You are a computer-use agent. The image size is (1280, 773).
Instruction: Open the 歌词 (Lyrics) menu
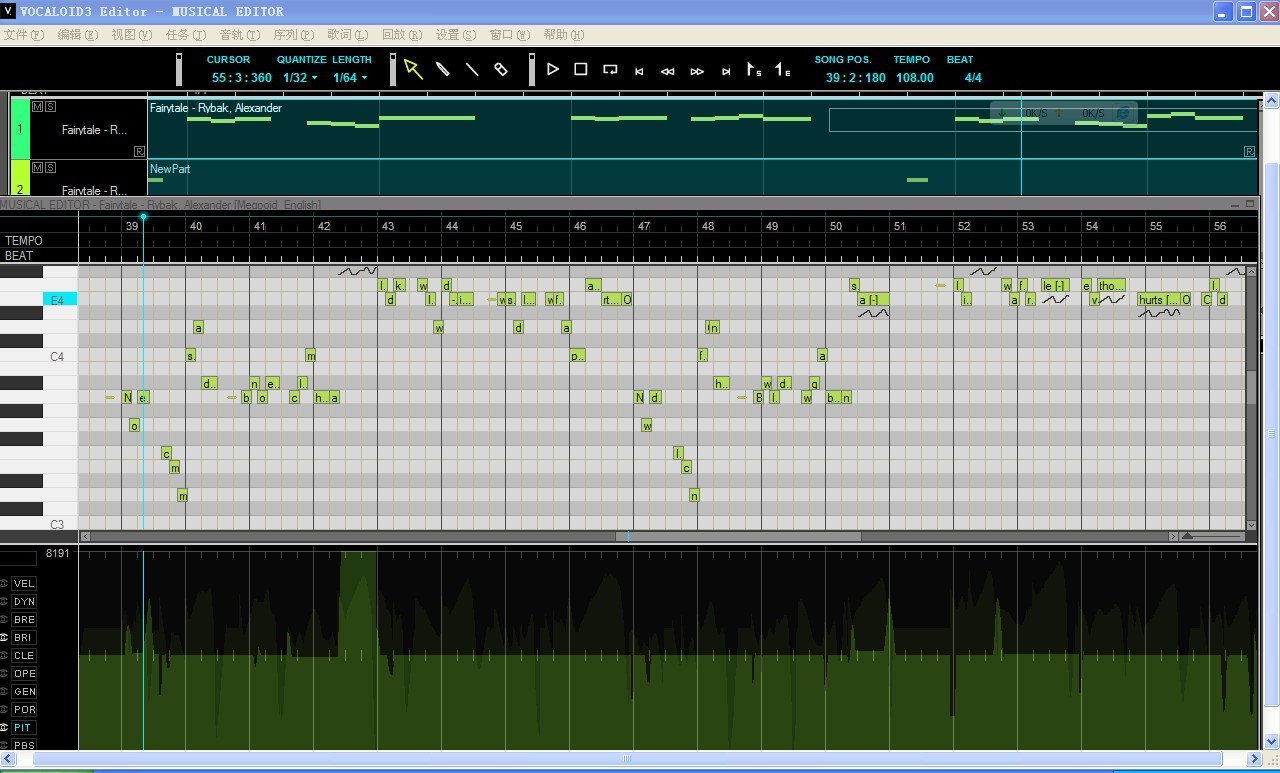tap(348, 34)
